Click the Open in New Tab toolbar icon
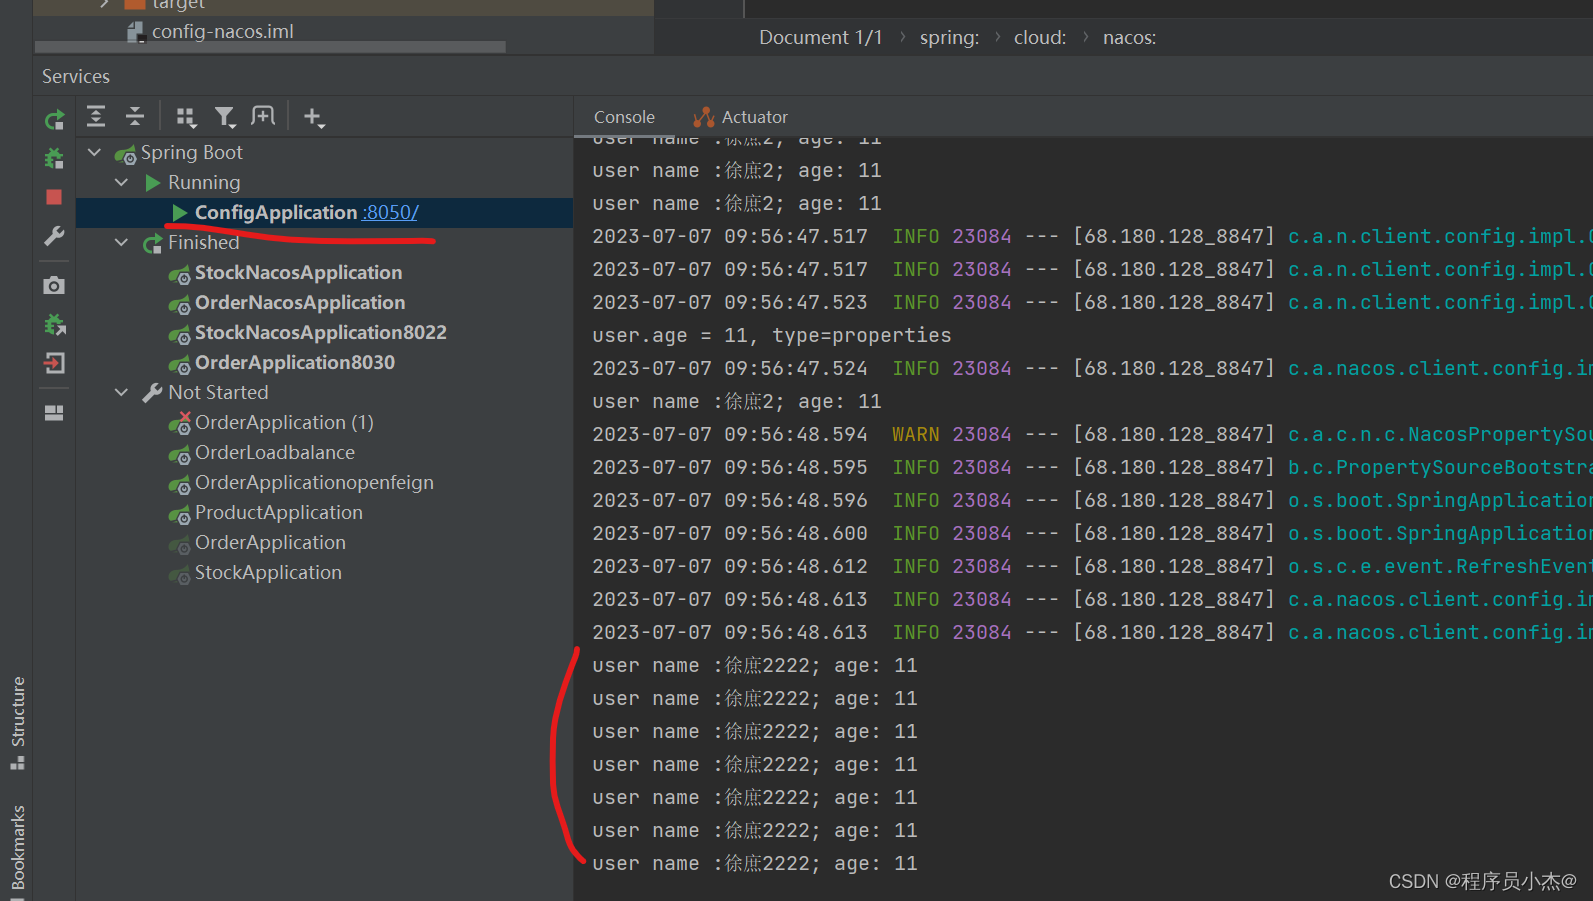This screenshot has height=901, width=1593. (x=263, y=116)
